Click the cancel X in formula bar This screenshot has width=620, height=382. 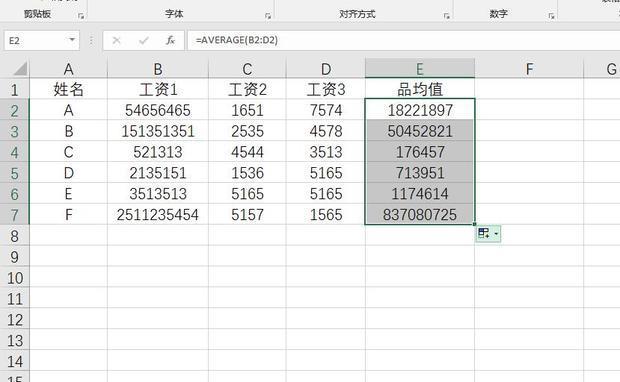[x=117, y=40]
